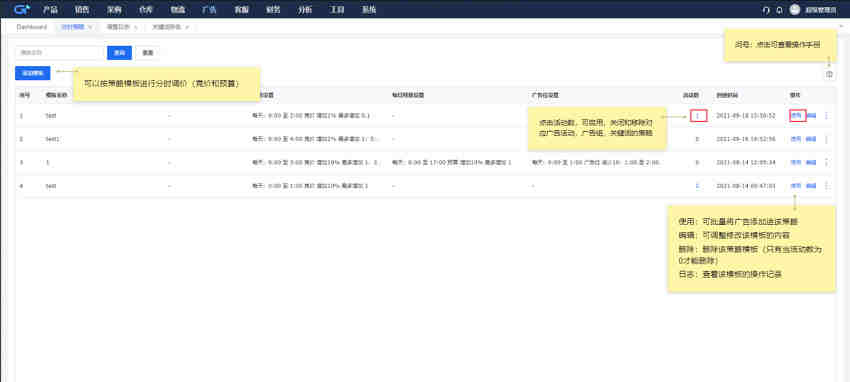The width and height of the screenshot is (850, 382).
Task: Click the user avatar in the top bar
Action: coord(795,9)
